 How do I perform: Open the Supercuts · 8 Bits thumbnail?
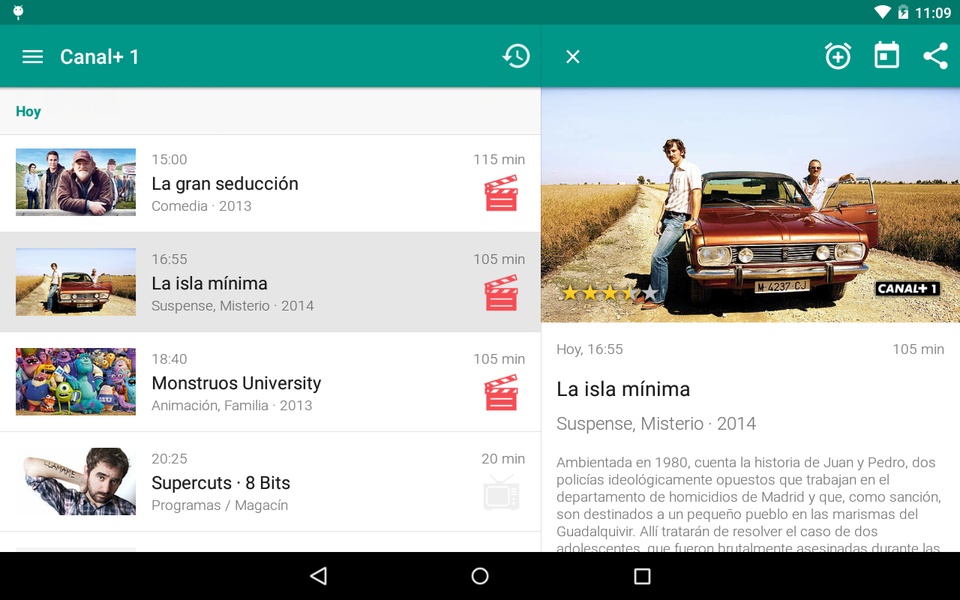[x=76, y=481]
